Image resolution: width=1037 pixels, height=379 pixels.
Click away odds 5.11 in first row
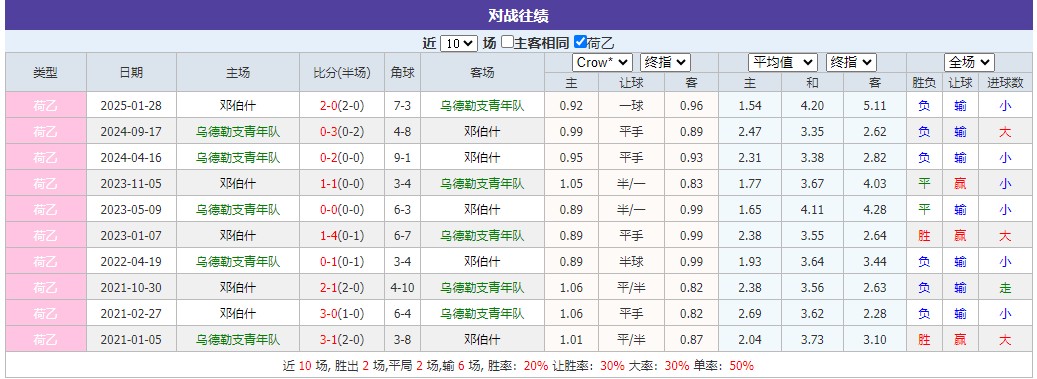click(875, 105)
